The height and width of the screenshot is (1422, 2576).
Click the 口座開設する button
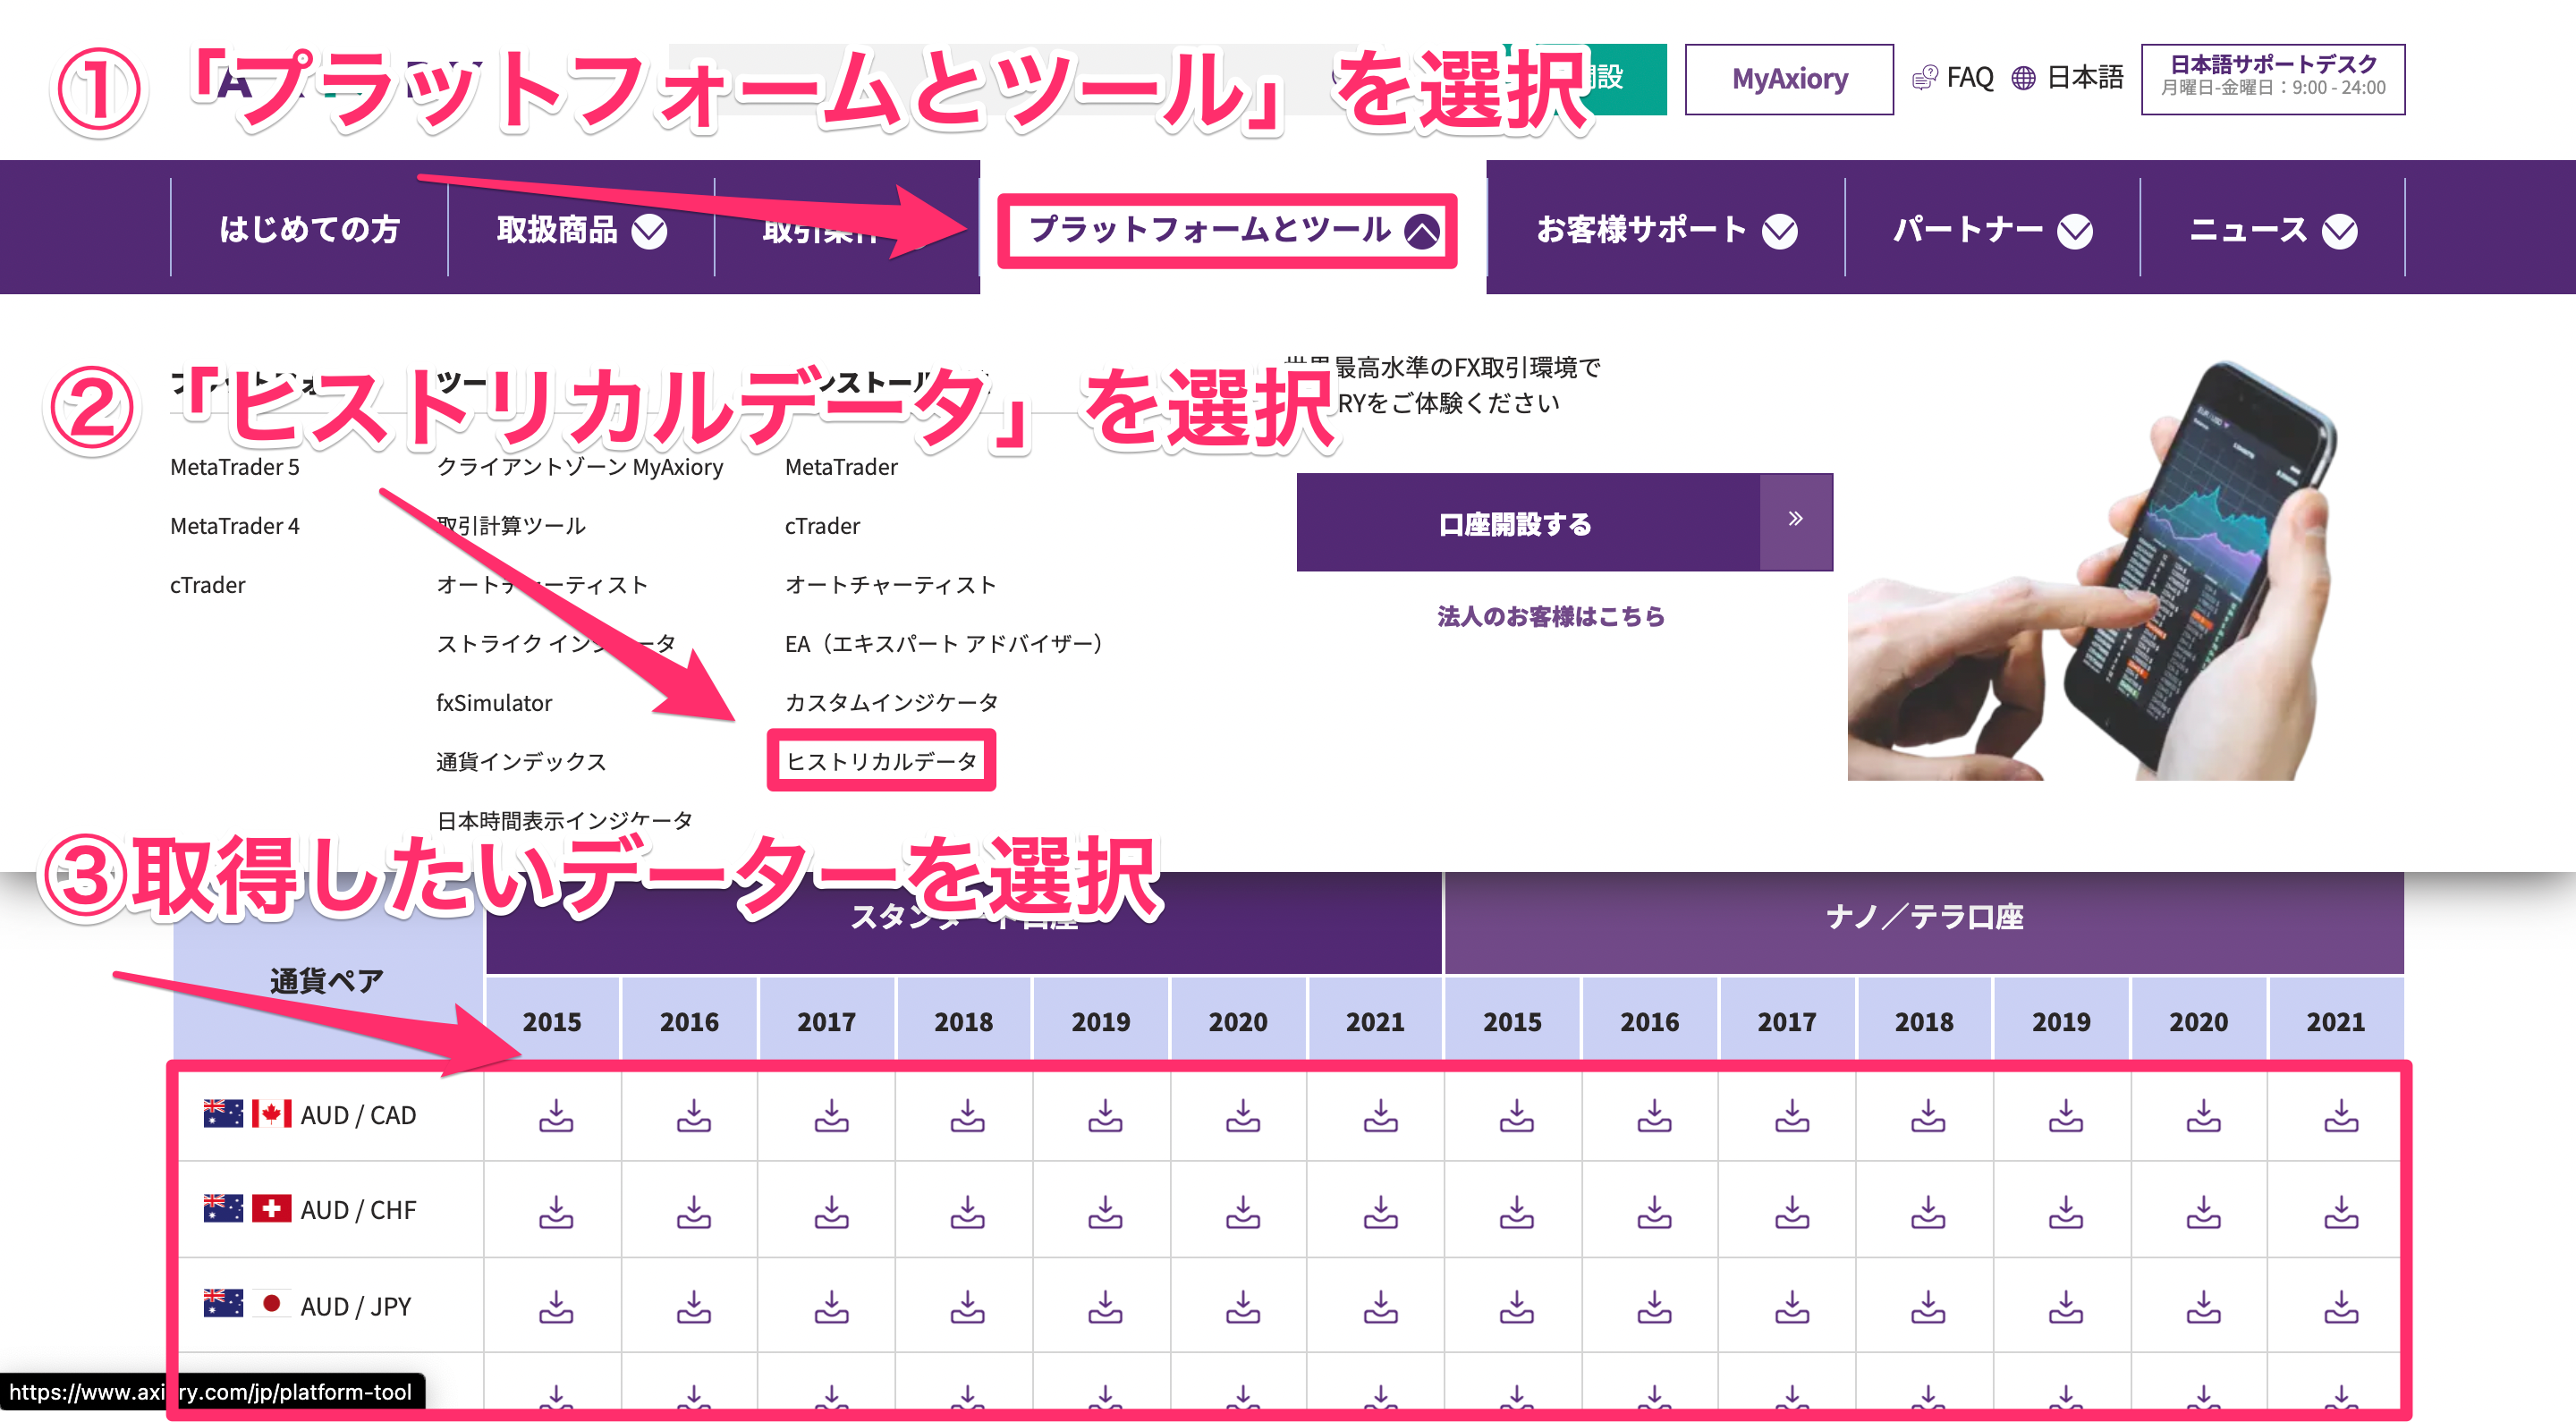coord(1564,523)
